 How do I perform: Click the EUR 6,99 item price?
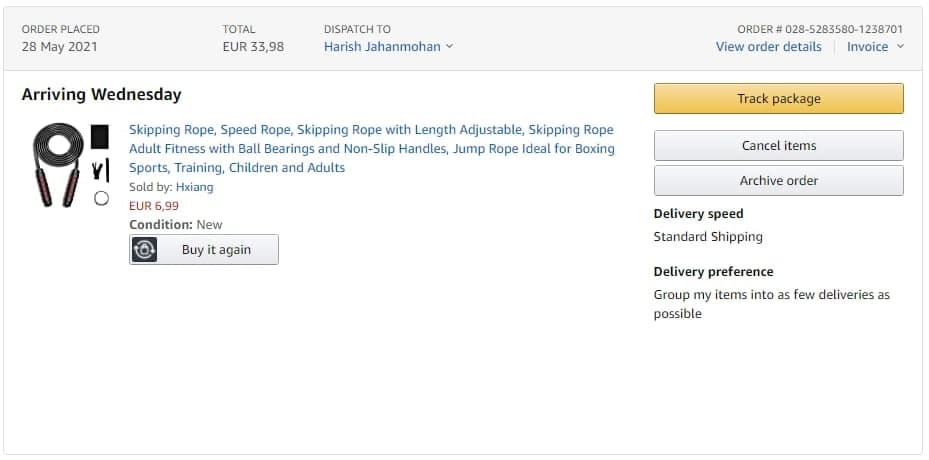[x=154, y=206]
